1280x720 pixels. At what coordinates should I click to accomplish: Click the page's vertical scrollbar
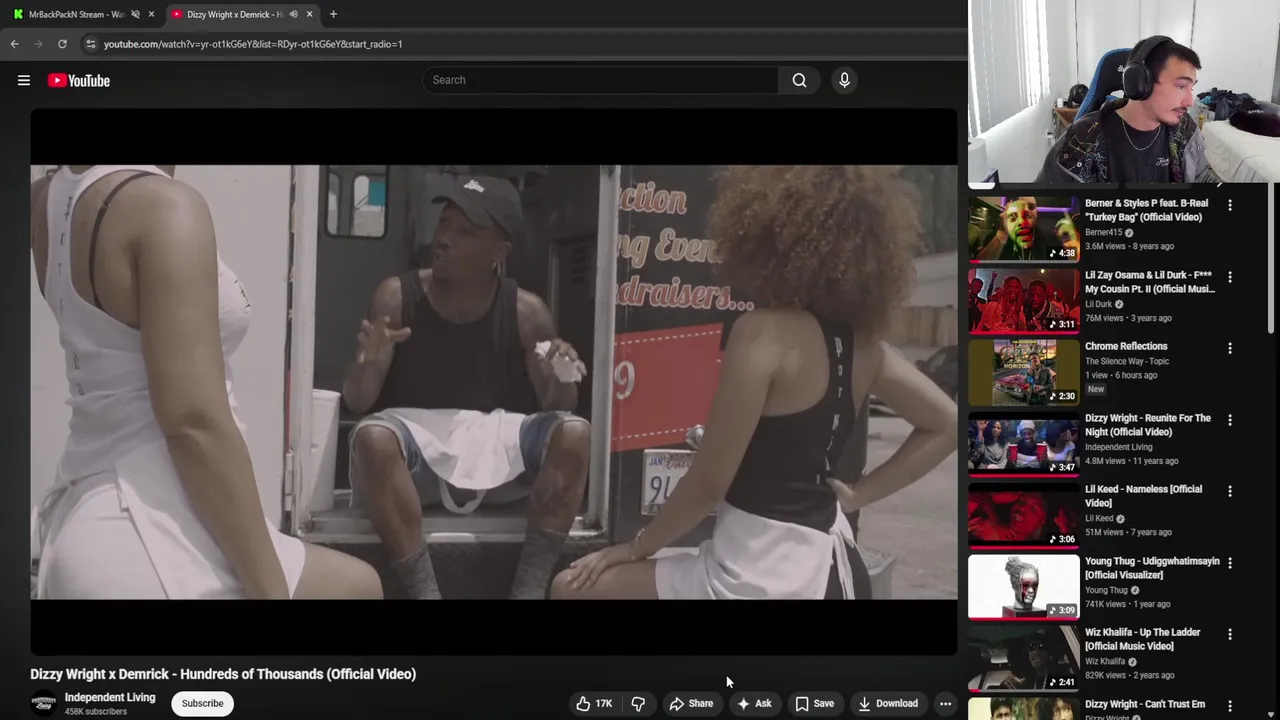pos(1273,260)
